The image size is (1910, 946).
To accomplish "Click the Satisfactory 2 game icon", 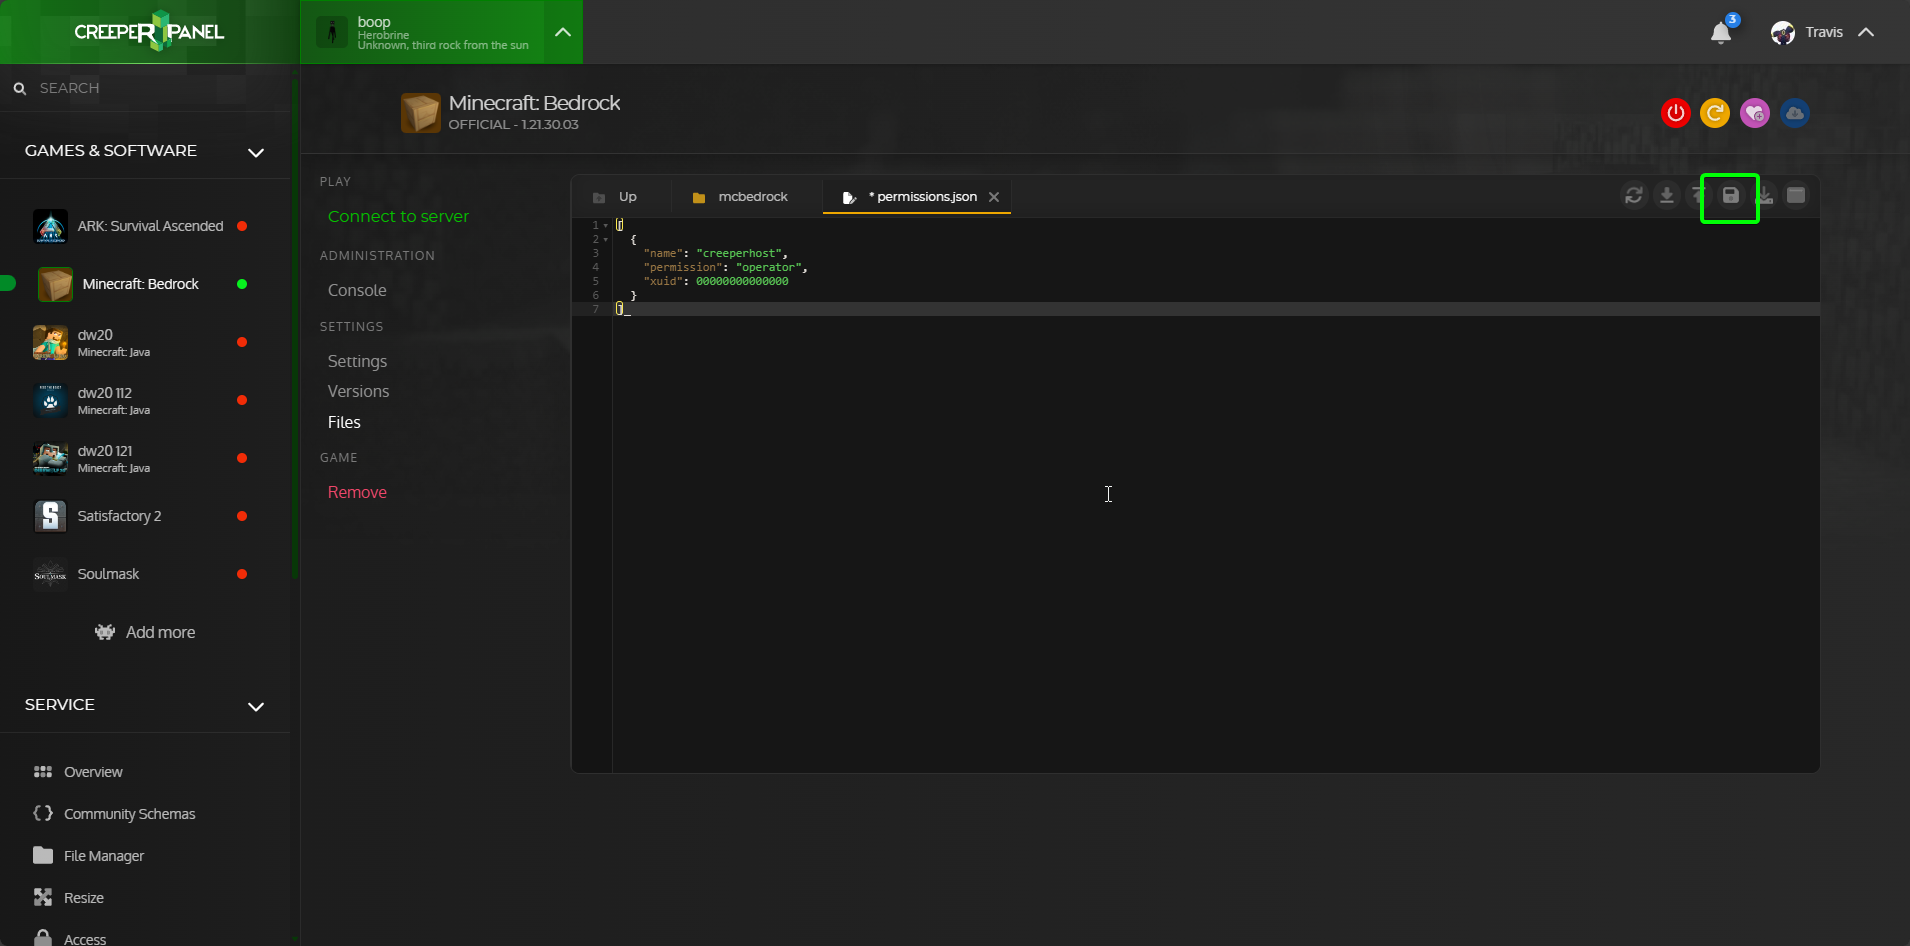I will [x=50, y=516].
